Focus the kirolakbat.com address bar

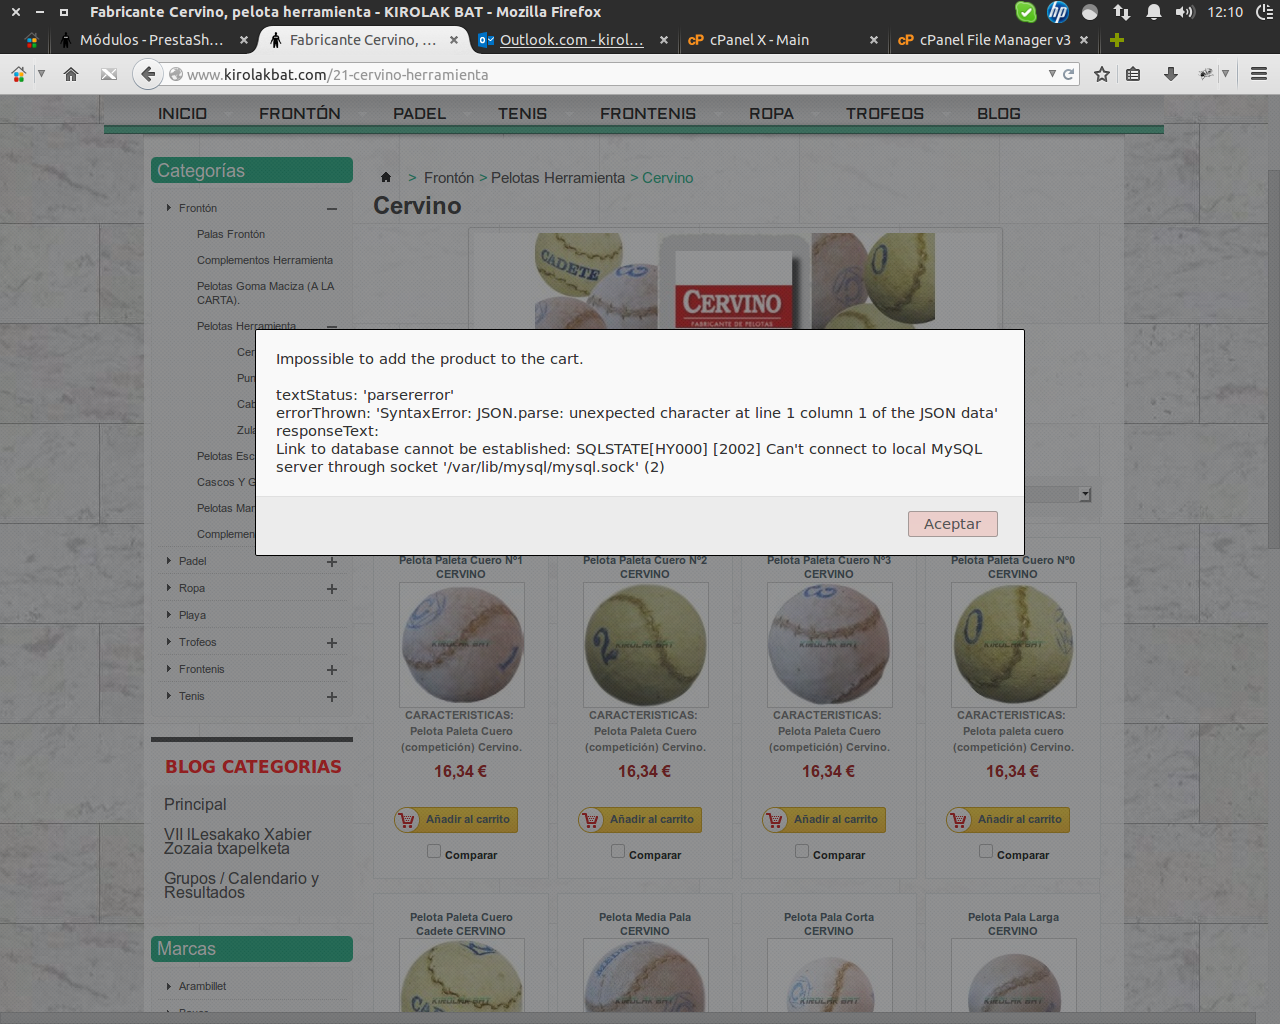pos(612,74)
